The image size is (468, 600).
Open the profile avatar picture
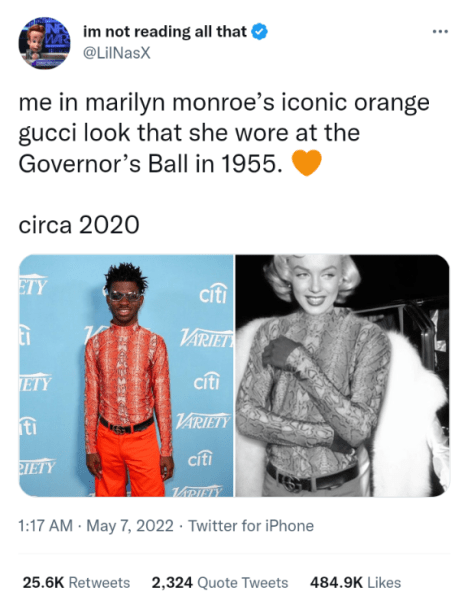(x=44, y=43)
